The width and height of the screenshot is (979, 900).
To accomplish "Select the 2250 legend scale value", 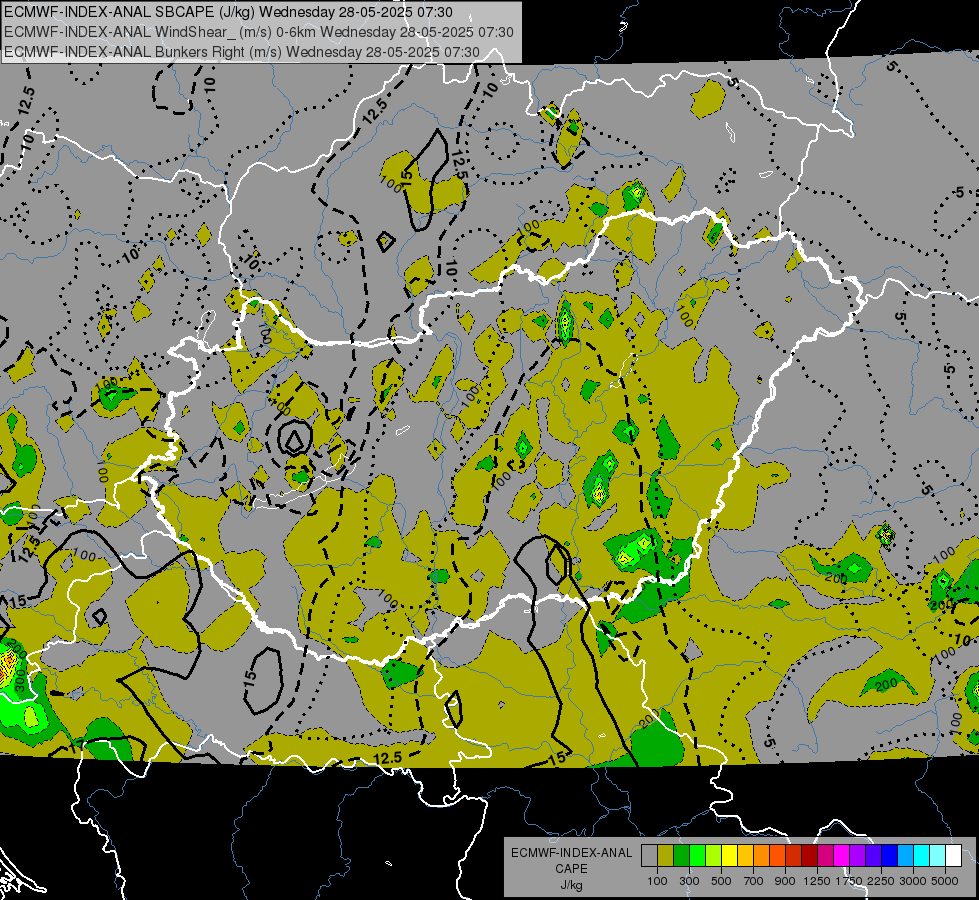I will pos(882,881).
